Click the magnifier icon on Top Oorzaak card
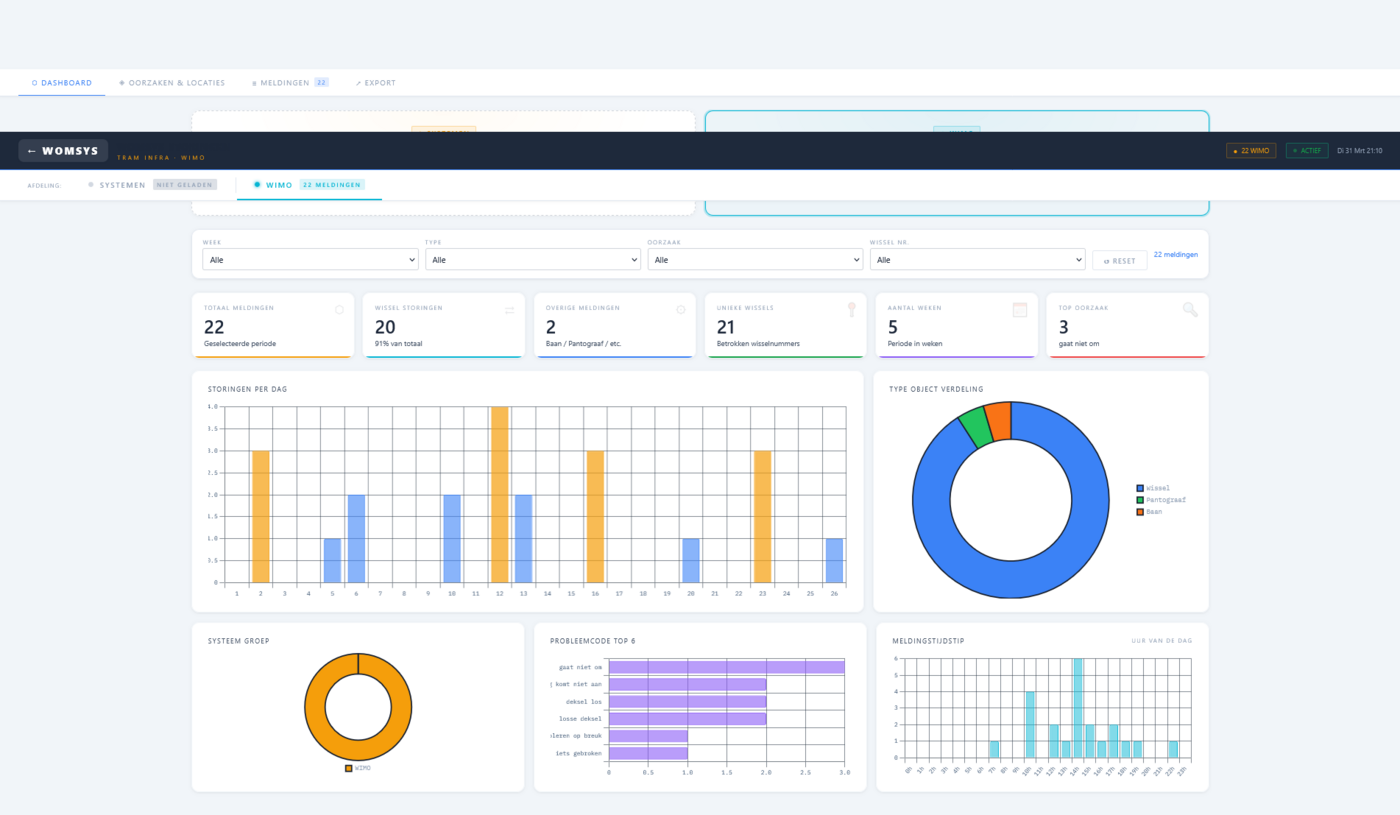The width and height of the screenshot is (1400, 815). tap(1189, 309)
